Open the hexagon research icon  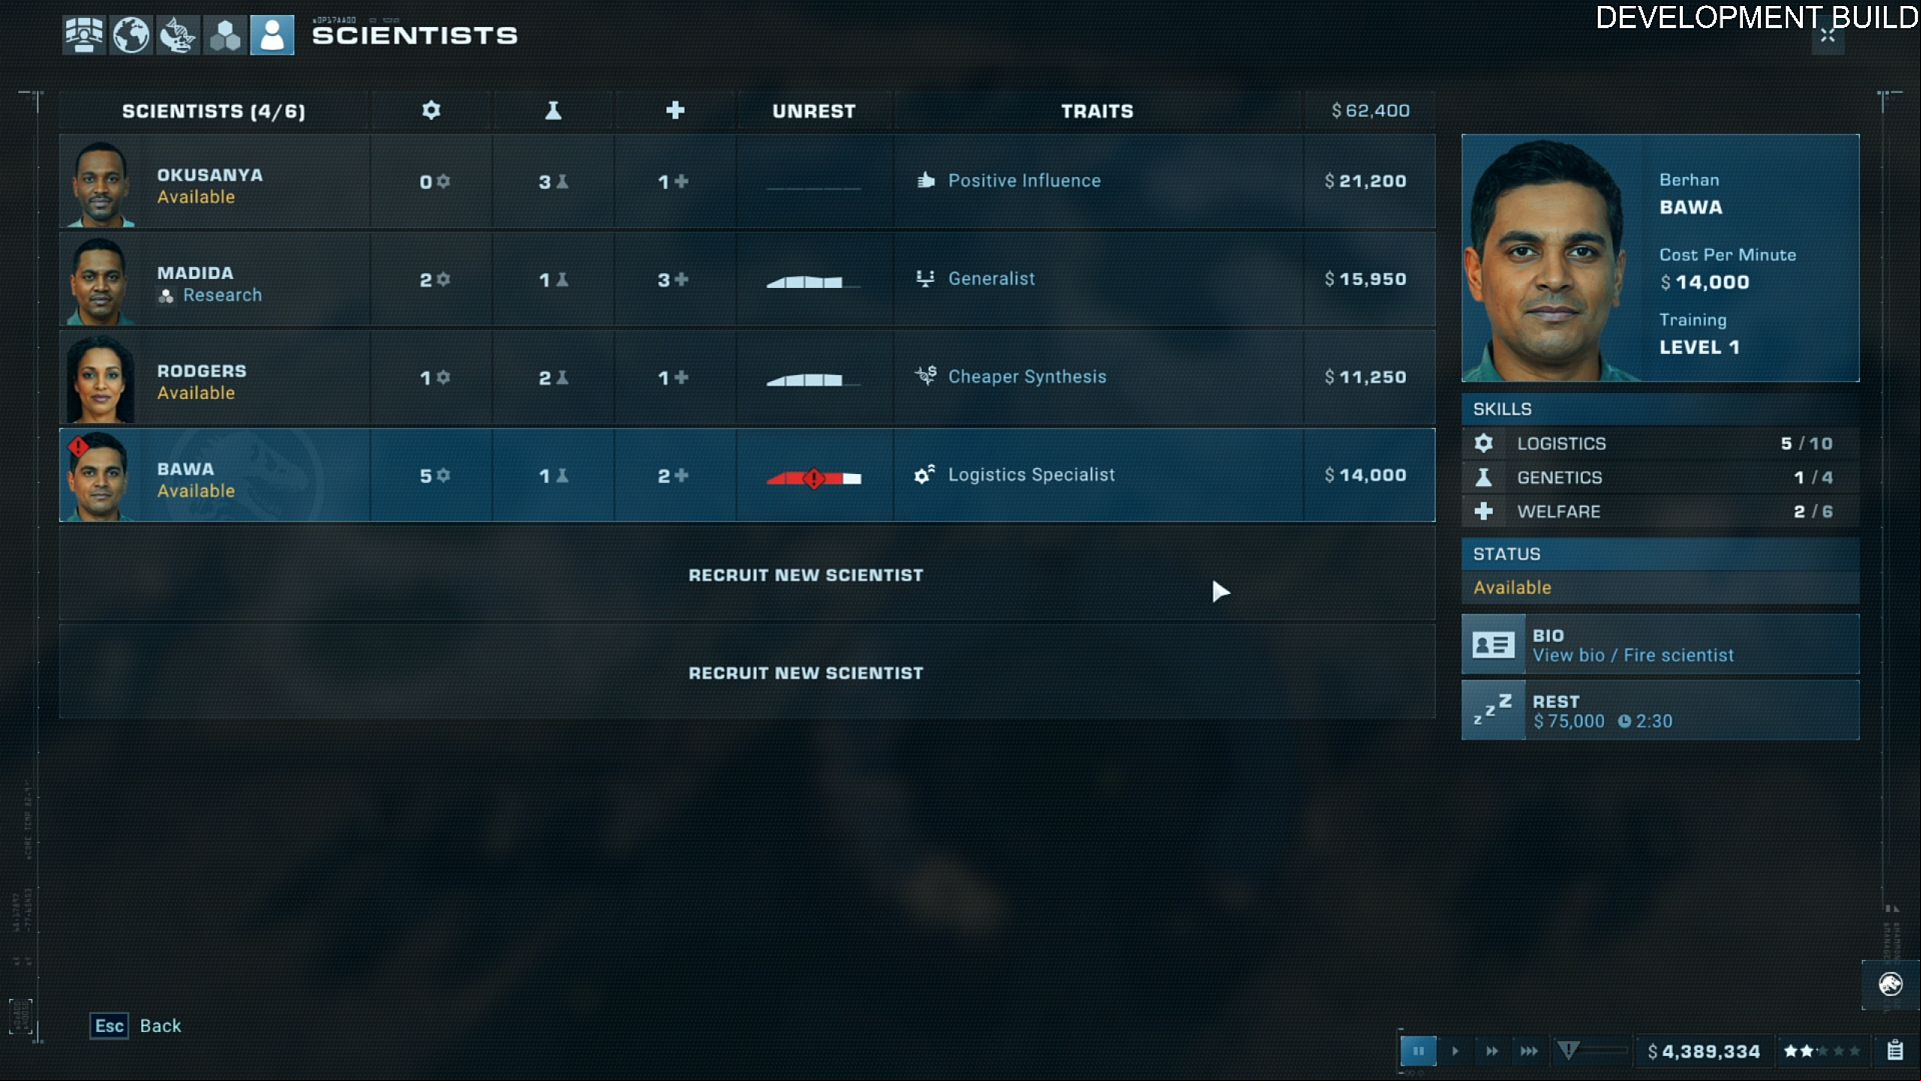point(225,35)
